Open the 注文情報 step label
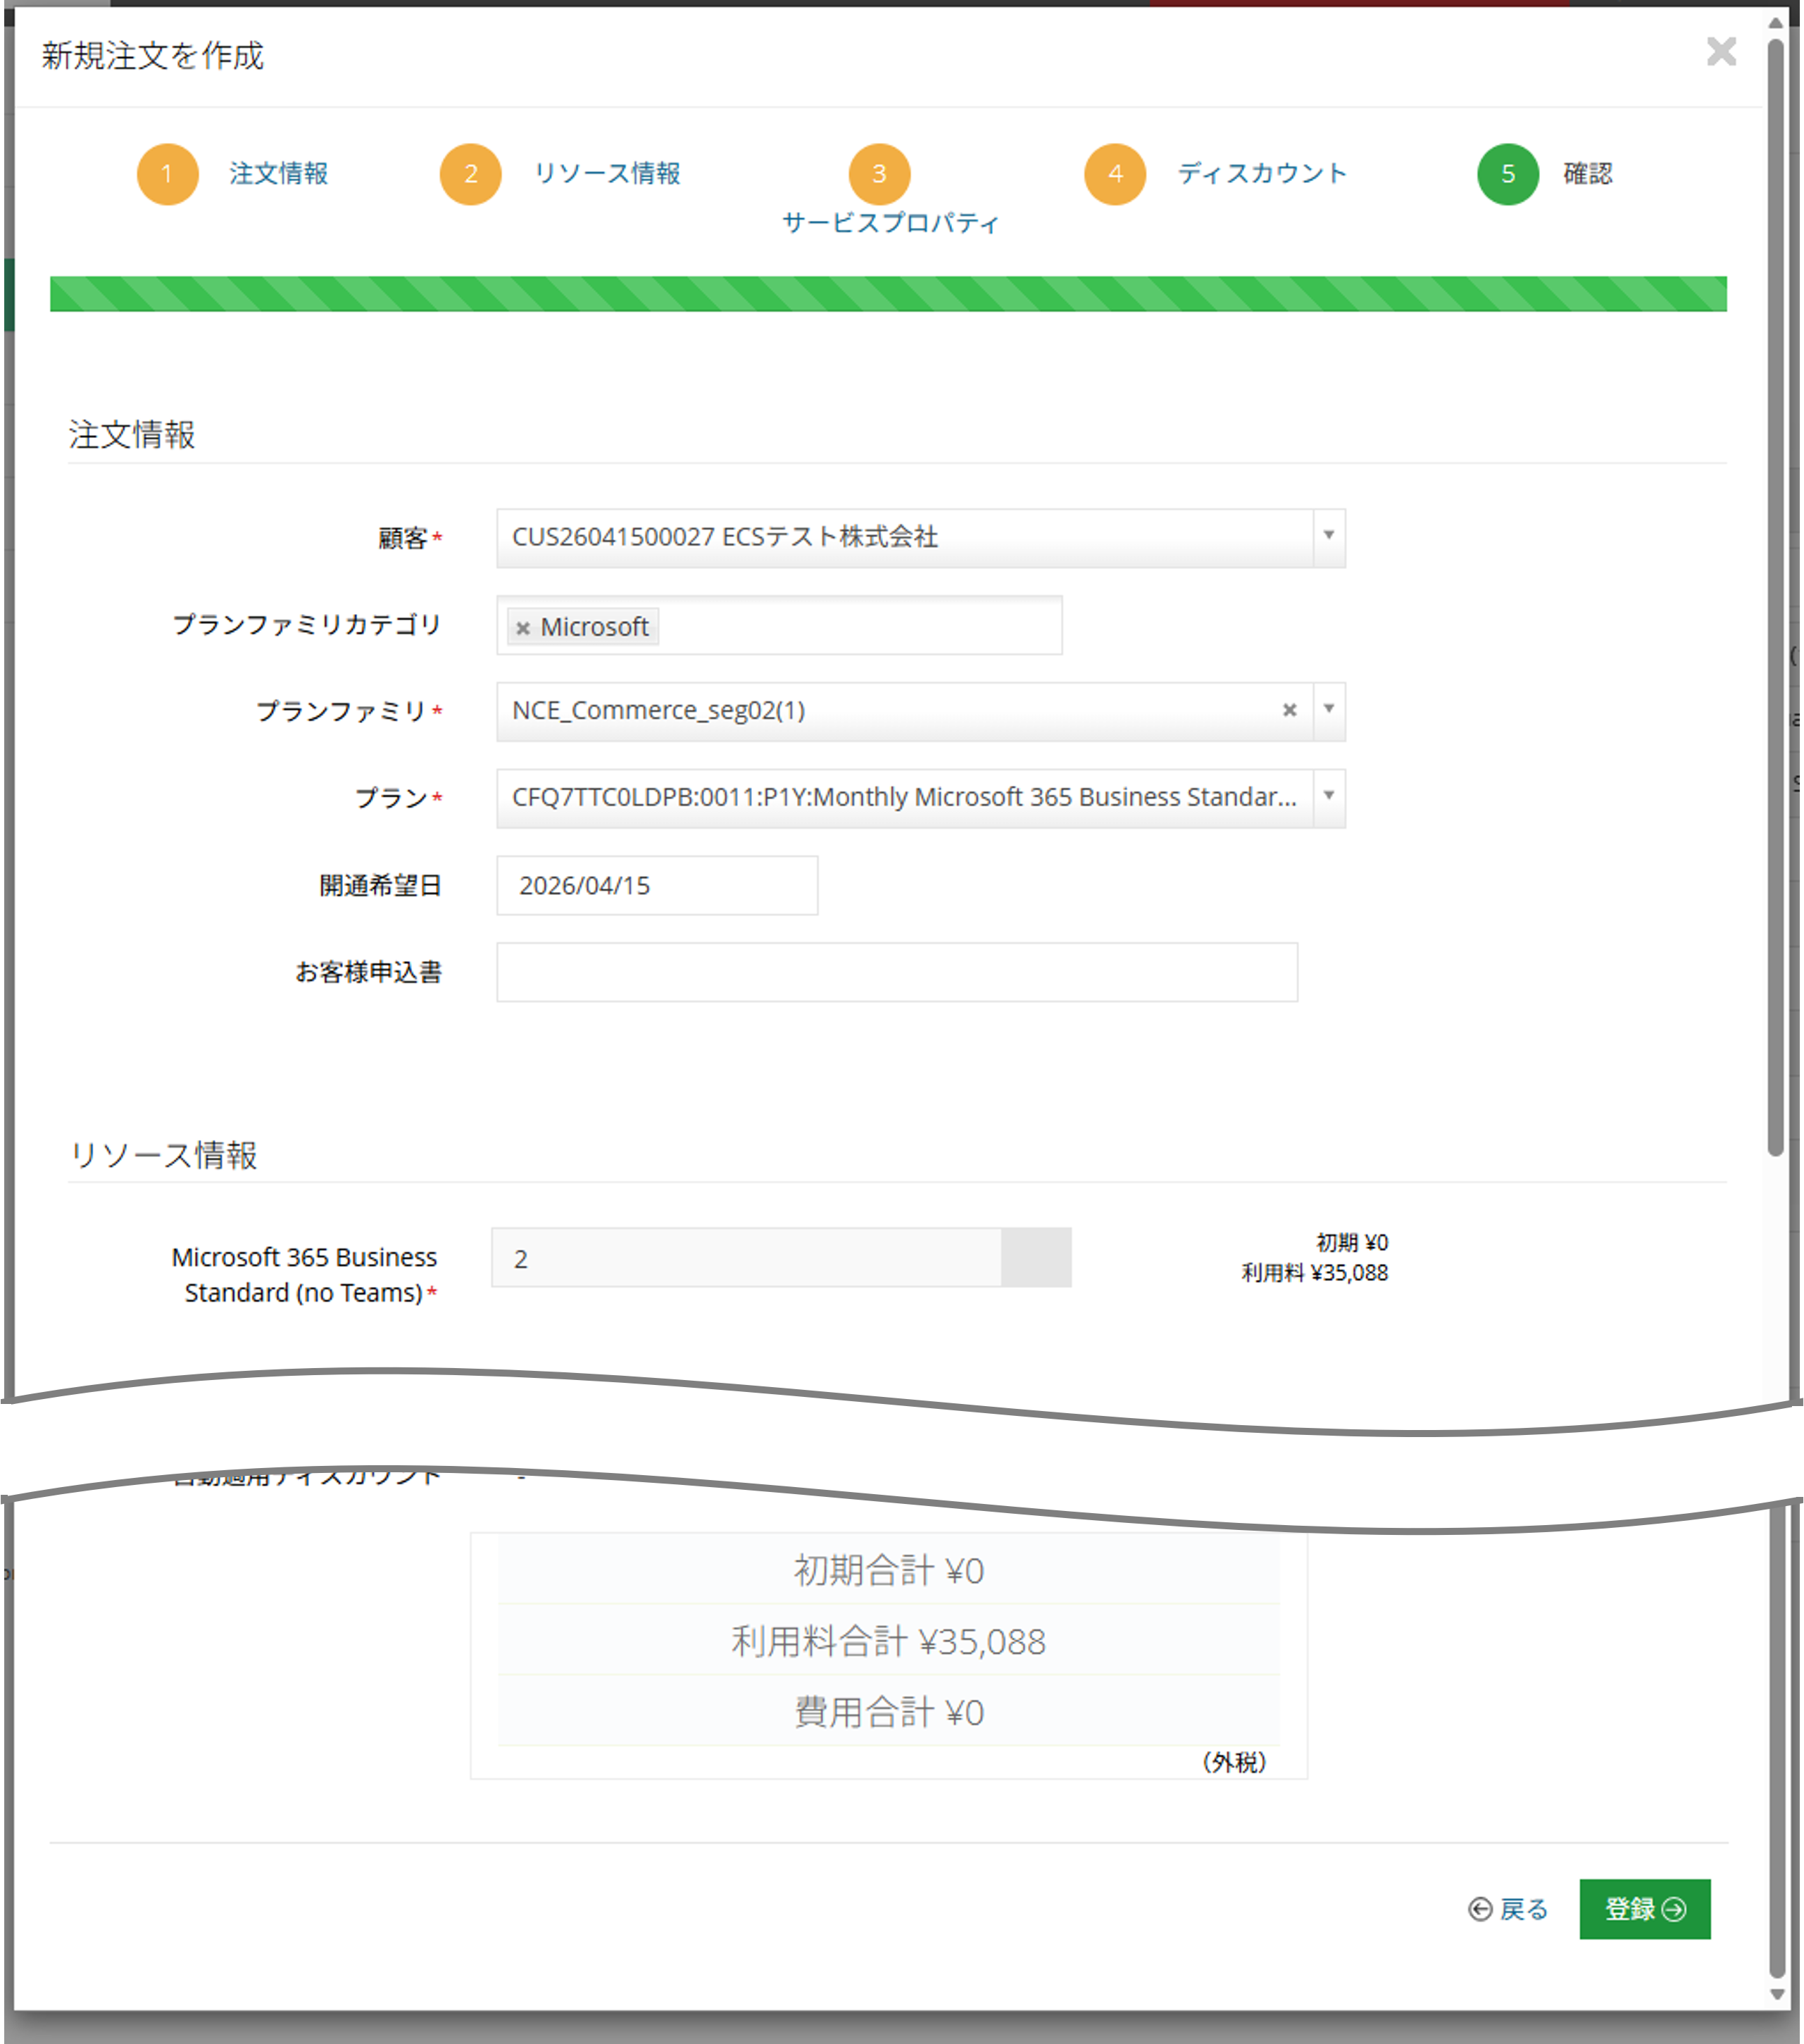Image resolution: width=1804 pixels, height=2044 pixels. point(279,174)
